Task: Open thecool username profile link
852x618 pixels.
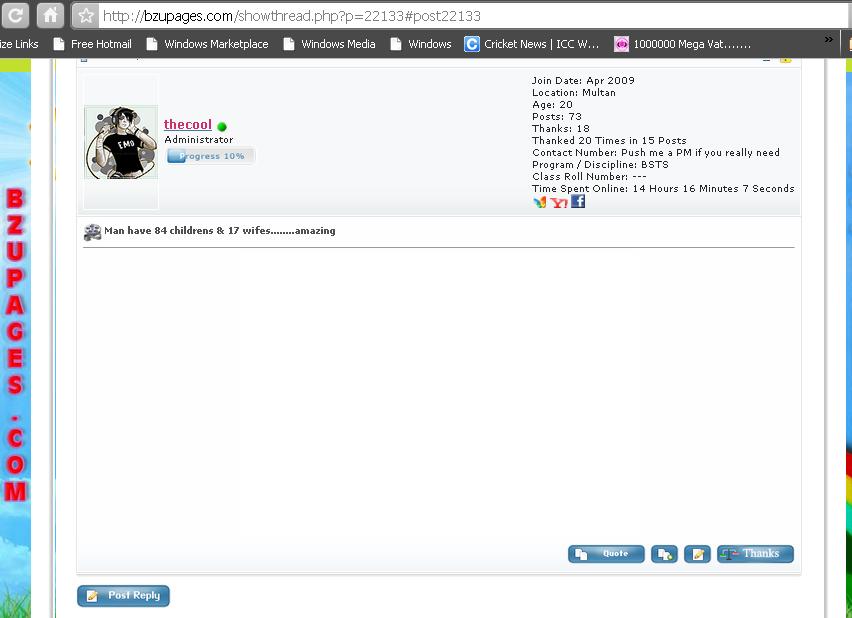Action: coord(188,125)
